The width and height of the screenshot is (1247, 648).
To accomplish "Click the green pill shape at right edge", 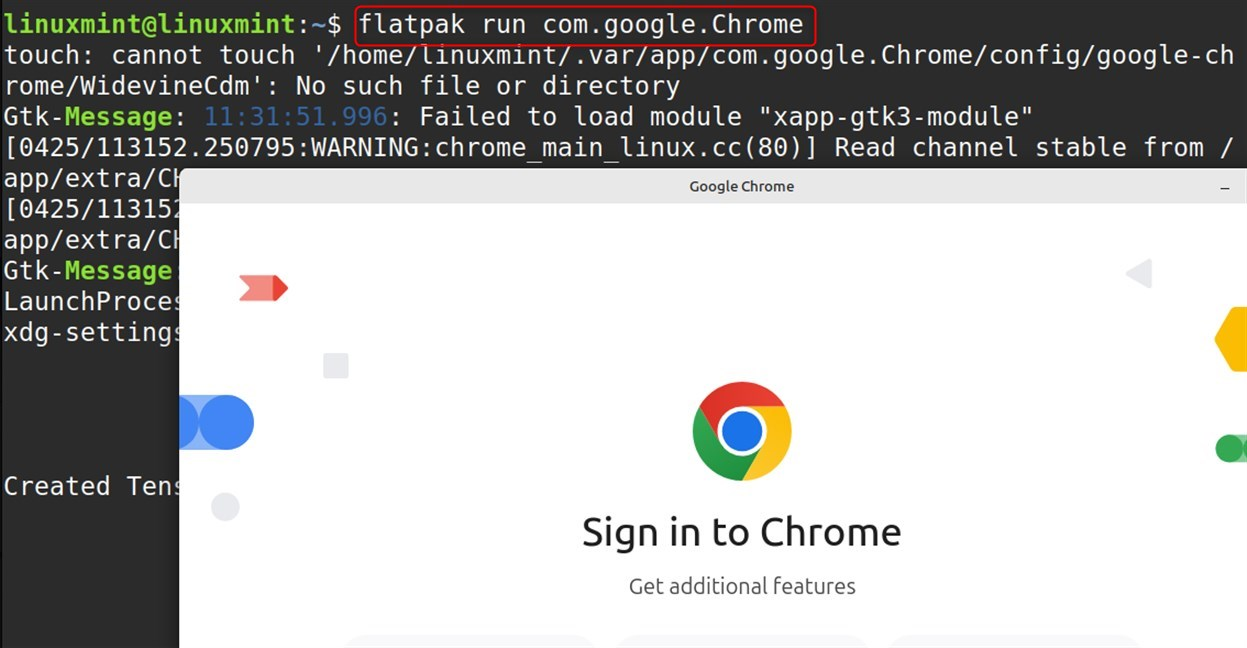I will point(1231,448).
